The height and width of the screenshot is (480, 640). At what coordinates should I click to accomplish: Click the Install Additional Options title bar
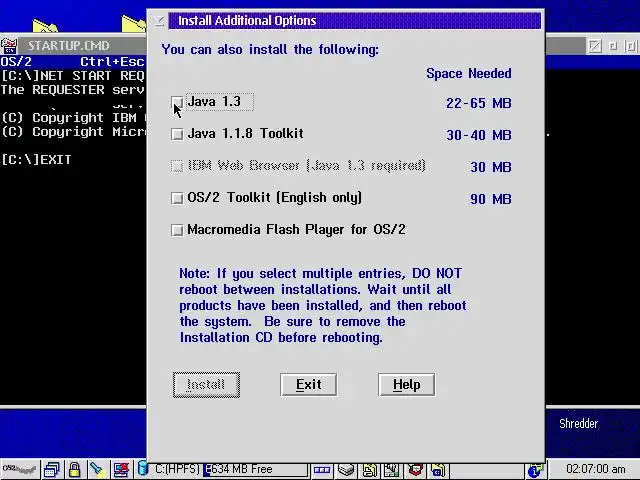(x=354, y=20)
